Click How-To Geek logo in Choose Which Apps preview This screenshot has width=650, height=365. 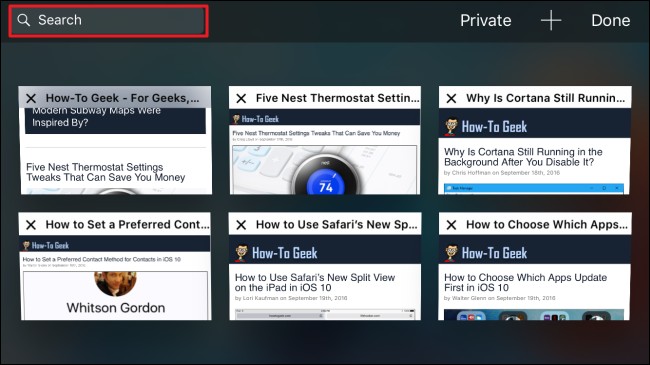pos(486,253)
